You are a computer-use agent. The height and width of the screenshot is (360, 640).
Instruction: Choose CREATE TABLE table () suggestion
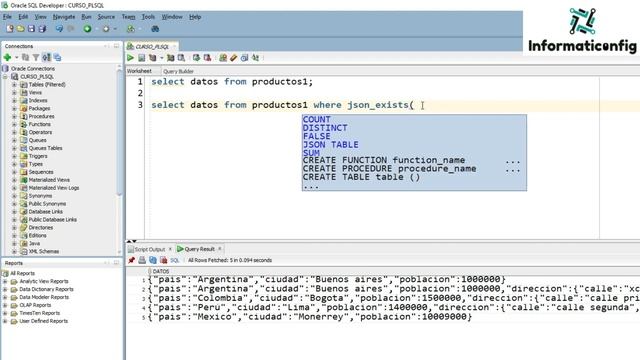pyautogui.click(x=361, y=177)
